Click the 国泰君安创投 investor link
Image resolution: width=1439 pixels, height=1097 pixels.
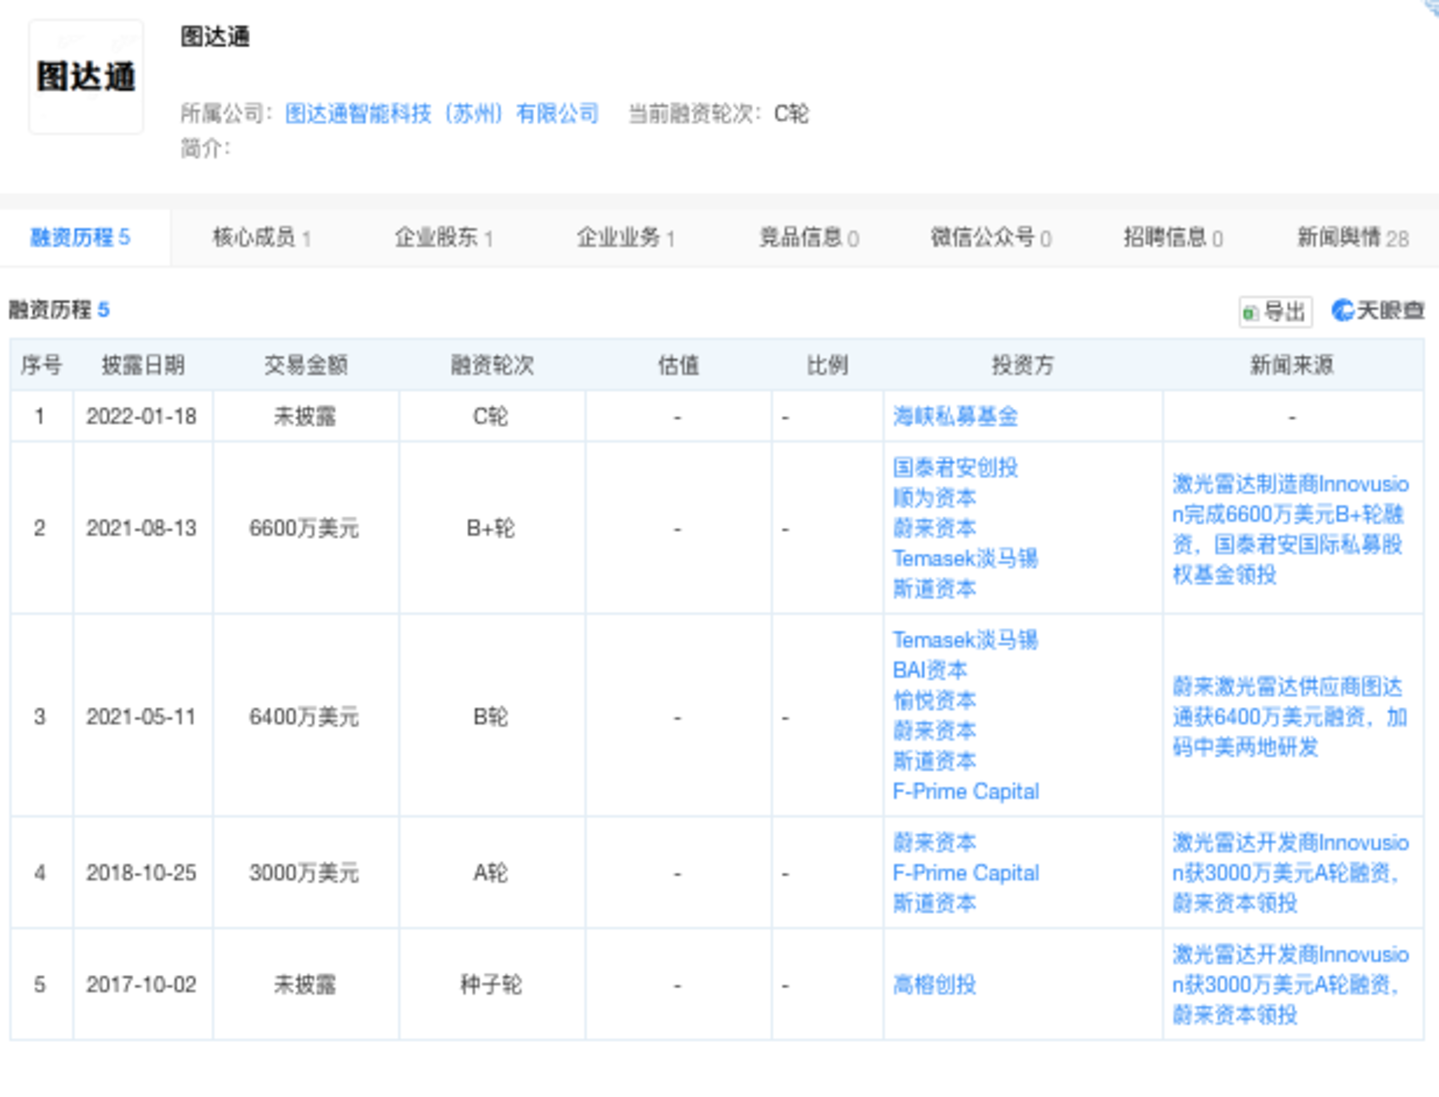[954, 467]
